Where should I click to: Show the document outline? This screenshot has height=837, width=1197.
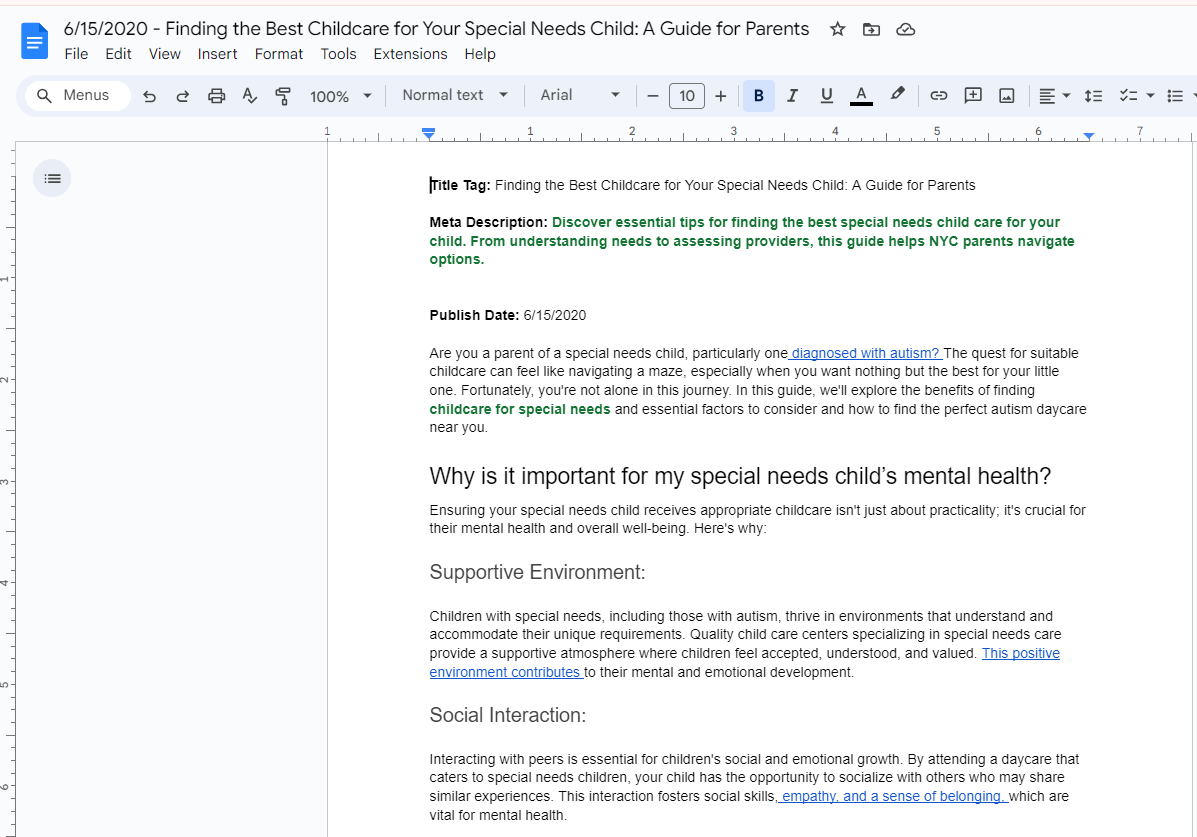pos(52,178)
